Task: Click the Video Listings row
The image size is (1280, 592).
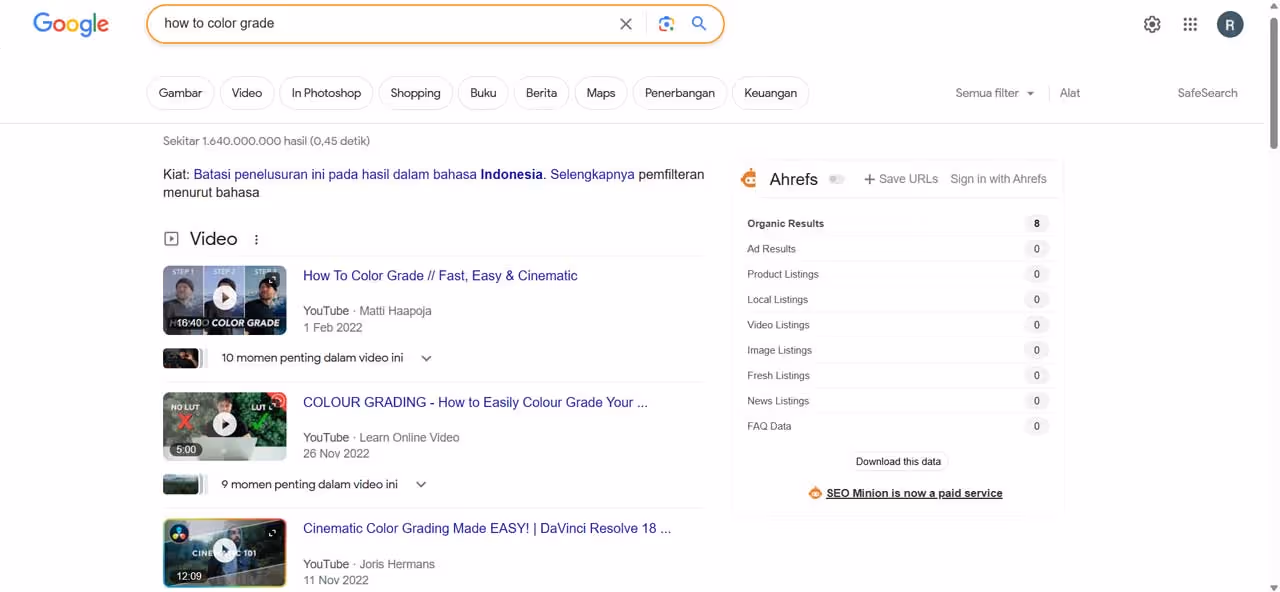Action: pos(897,325)
